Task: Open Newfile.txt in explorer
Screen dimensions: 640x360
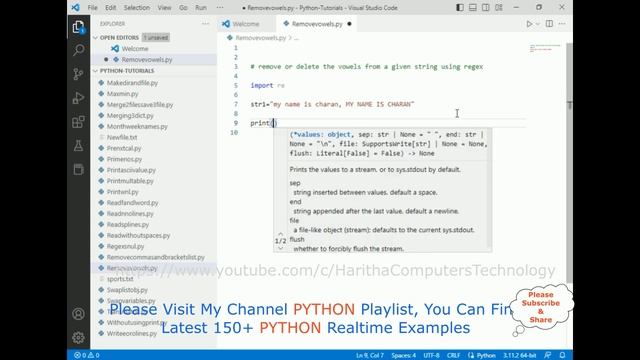Action: click(x=122, y=138)
